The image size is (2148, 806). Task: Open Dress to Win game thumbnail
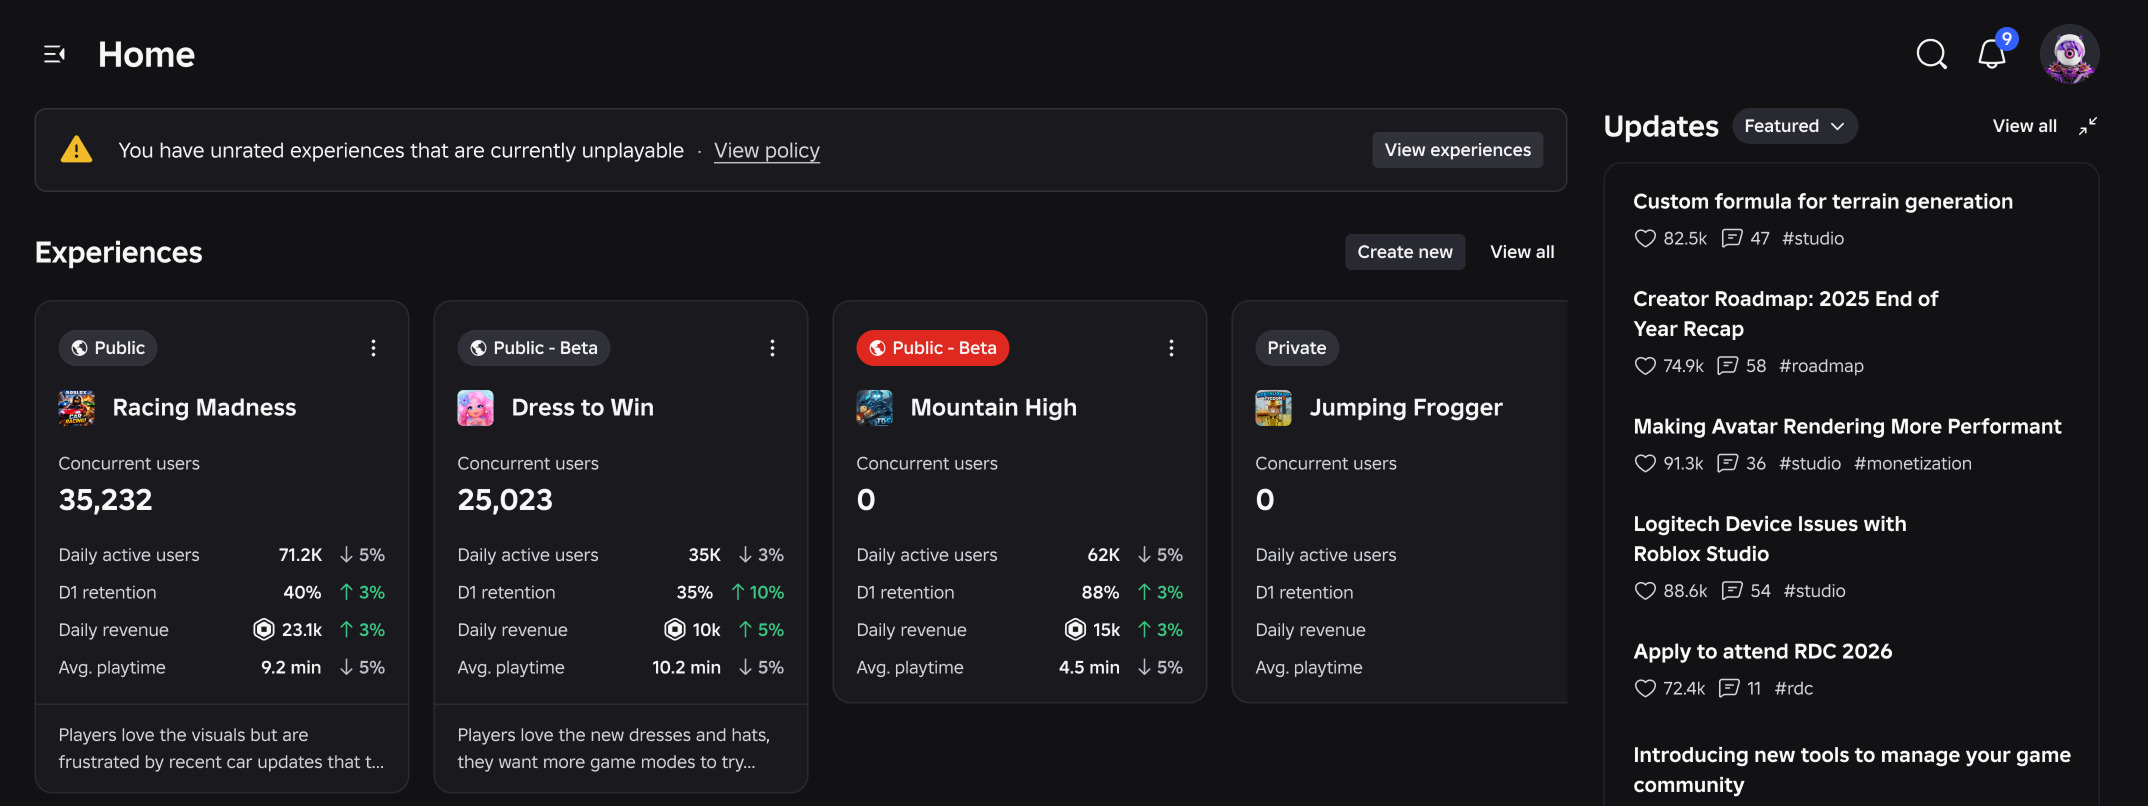(476, 408)
